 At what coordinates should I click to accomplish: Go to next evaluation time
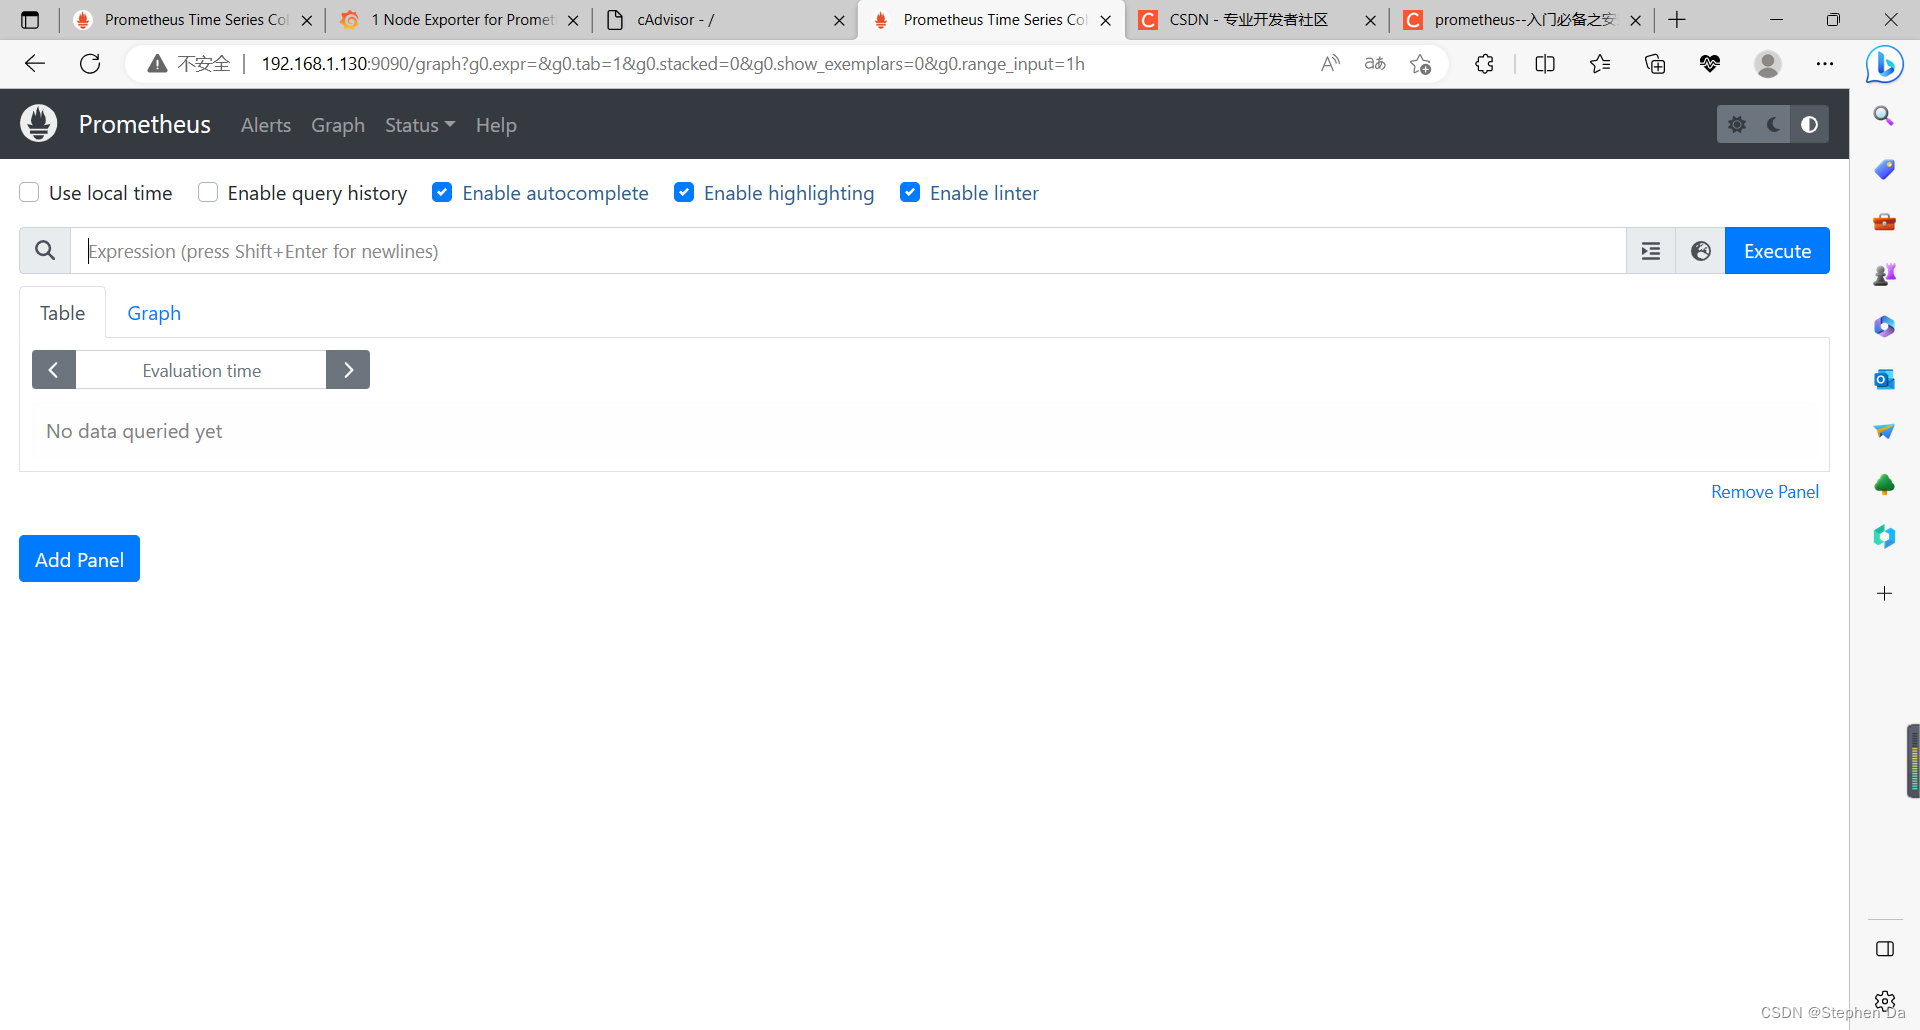coord(348,370)
